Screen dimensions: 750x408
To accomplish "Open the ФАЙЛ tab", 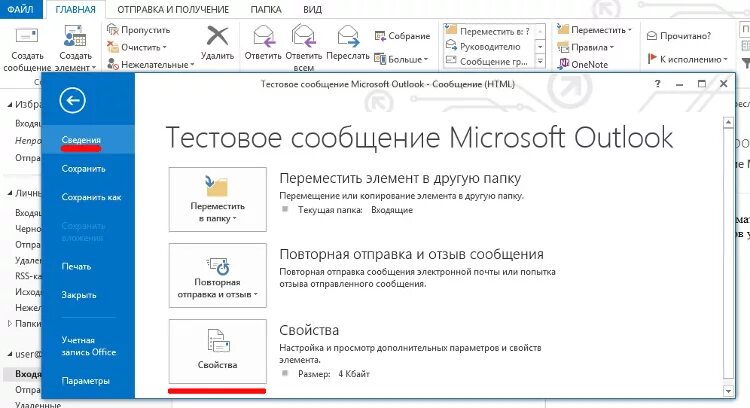I will pyautogui.click(x=20, y=9).
